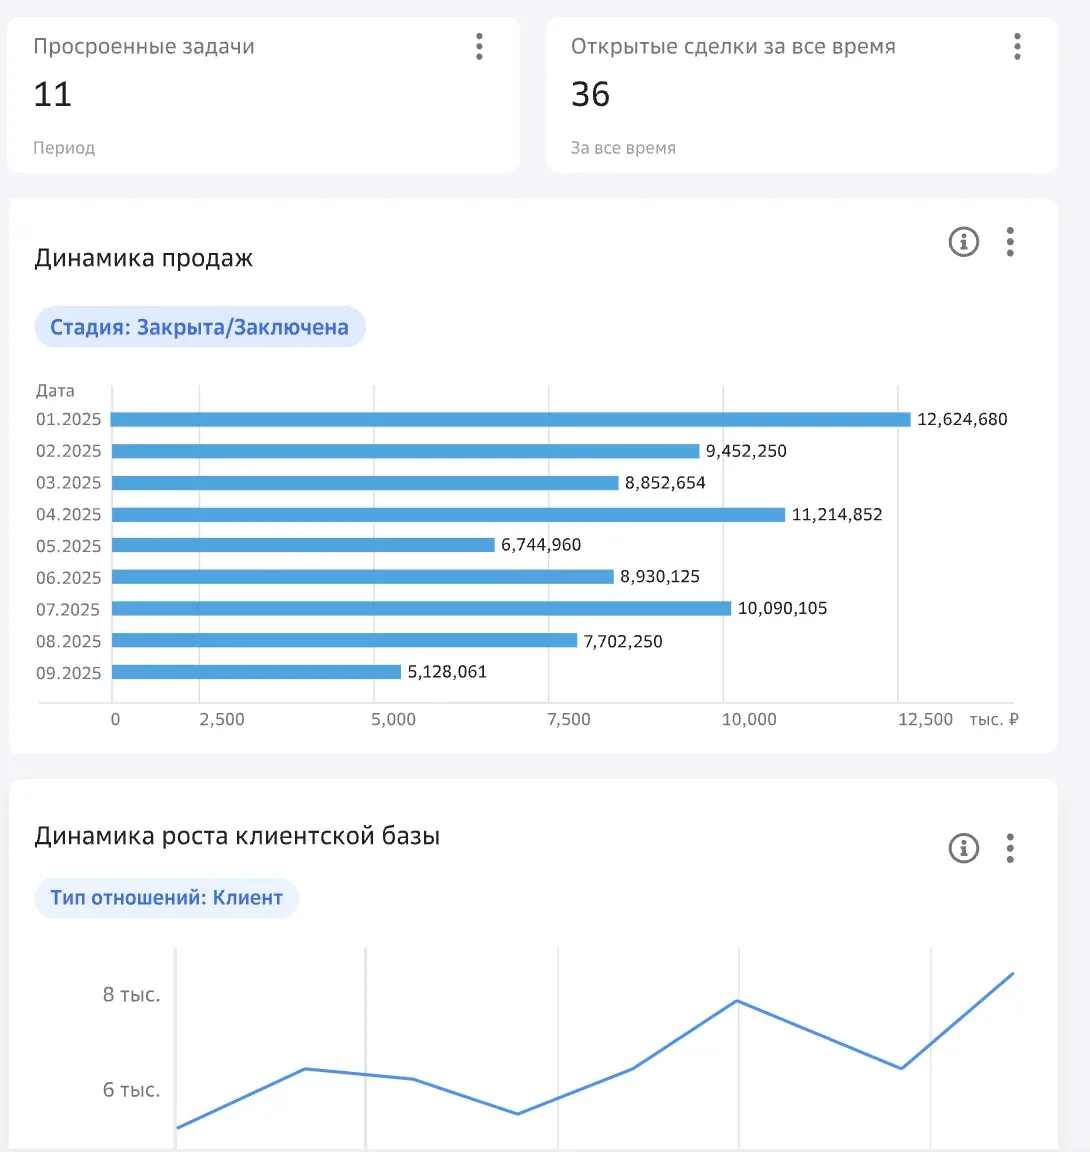Click the value 8,852,654
Screen dimensions: 1090x1152
pos(665,483)
